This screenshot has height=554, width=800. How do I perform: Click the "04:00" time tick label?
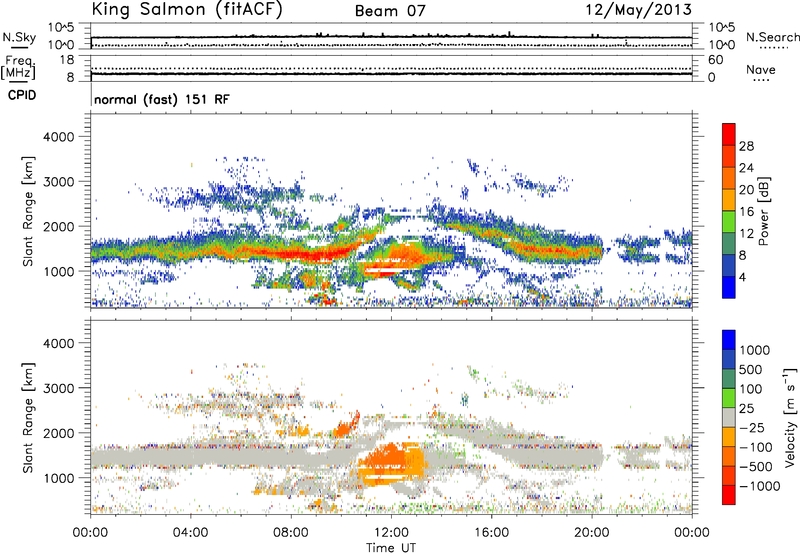click(190, 533)
